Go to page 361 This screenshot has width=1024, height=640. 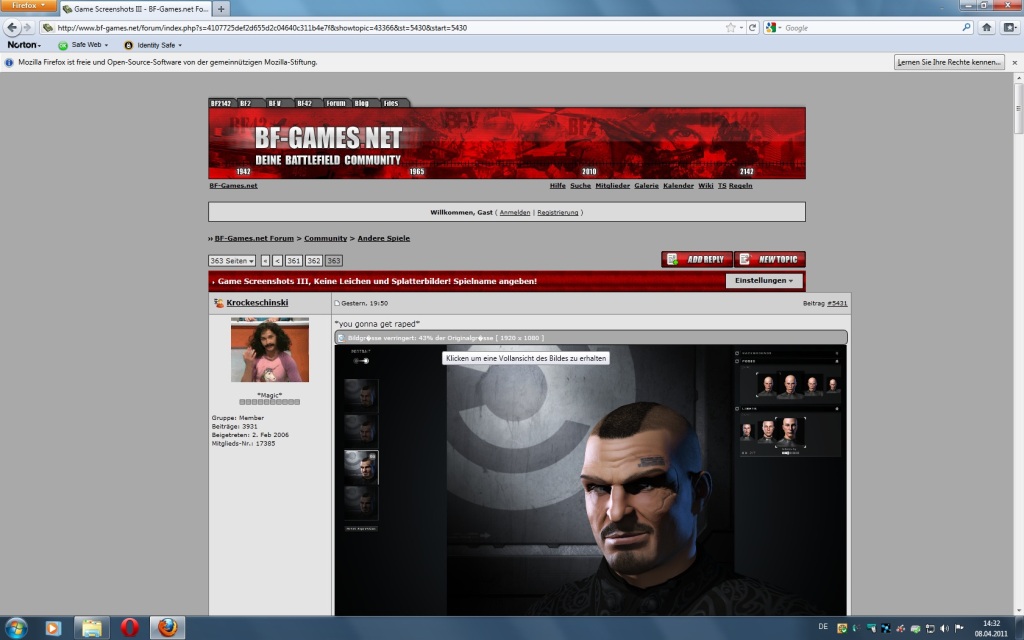pos(294,261)
